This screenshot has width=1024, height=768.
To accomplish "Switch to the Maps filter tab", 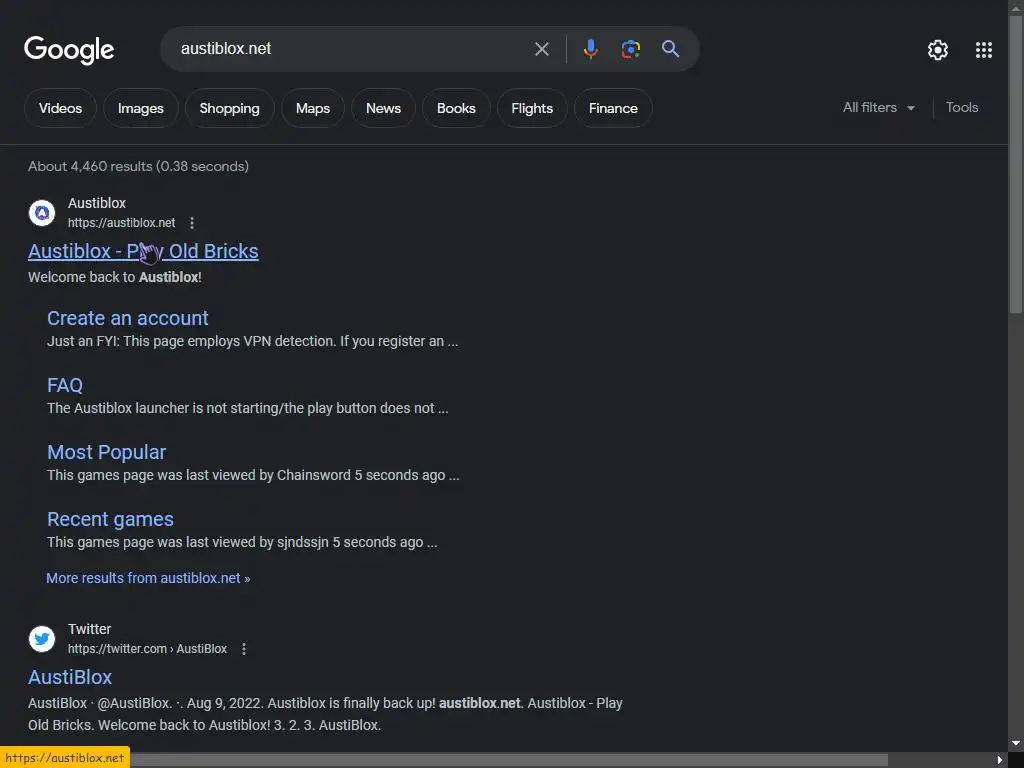I will pyautogui.click(x=313, y=108).
